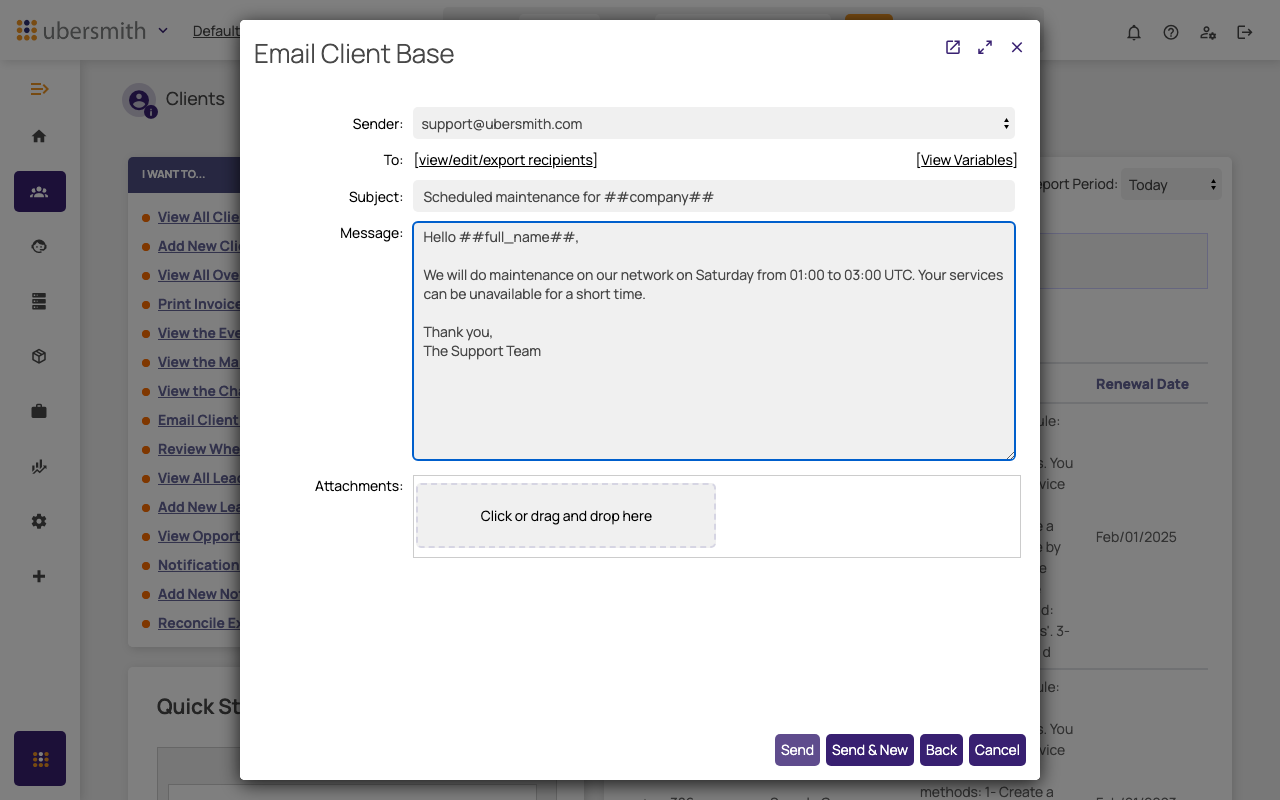Click the Clients page heading icon
The width and height of the screenshot is (1280, 800).
[139, 100]
